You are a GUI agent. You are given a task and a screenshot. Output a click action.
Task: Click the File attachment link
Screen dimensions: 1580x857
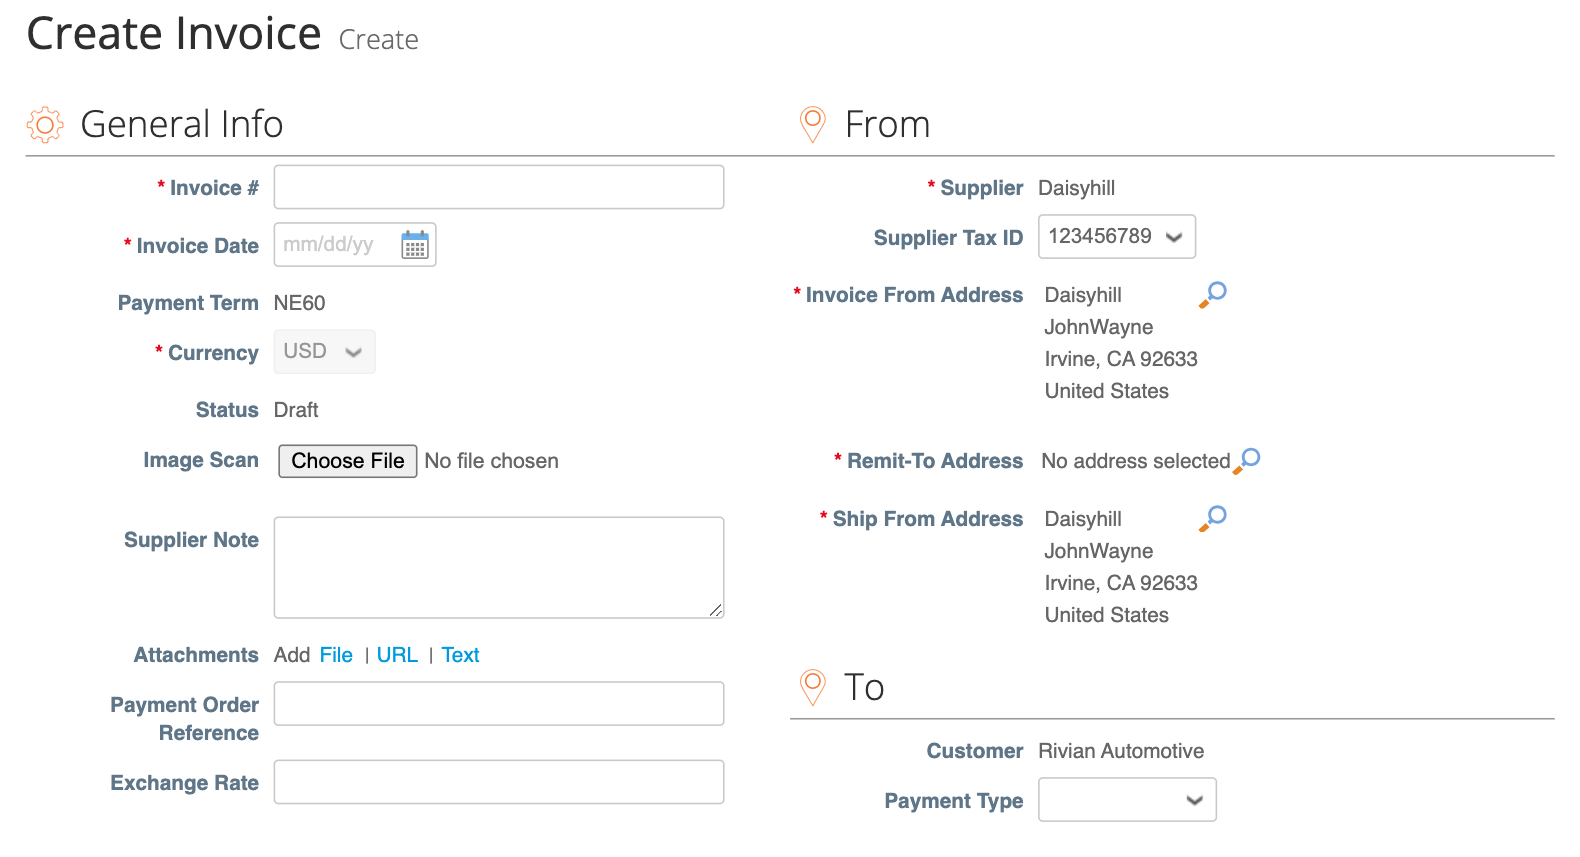336,654
